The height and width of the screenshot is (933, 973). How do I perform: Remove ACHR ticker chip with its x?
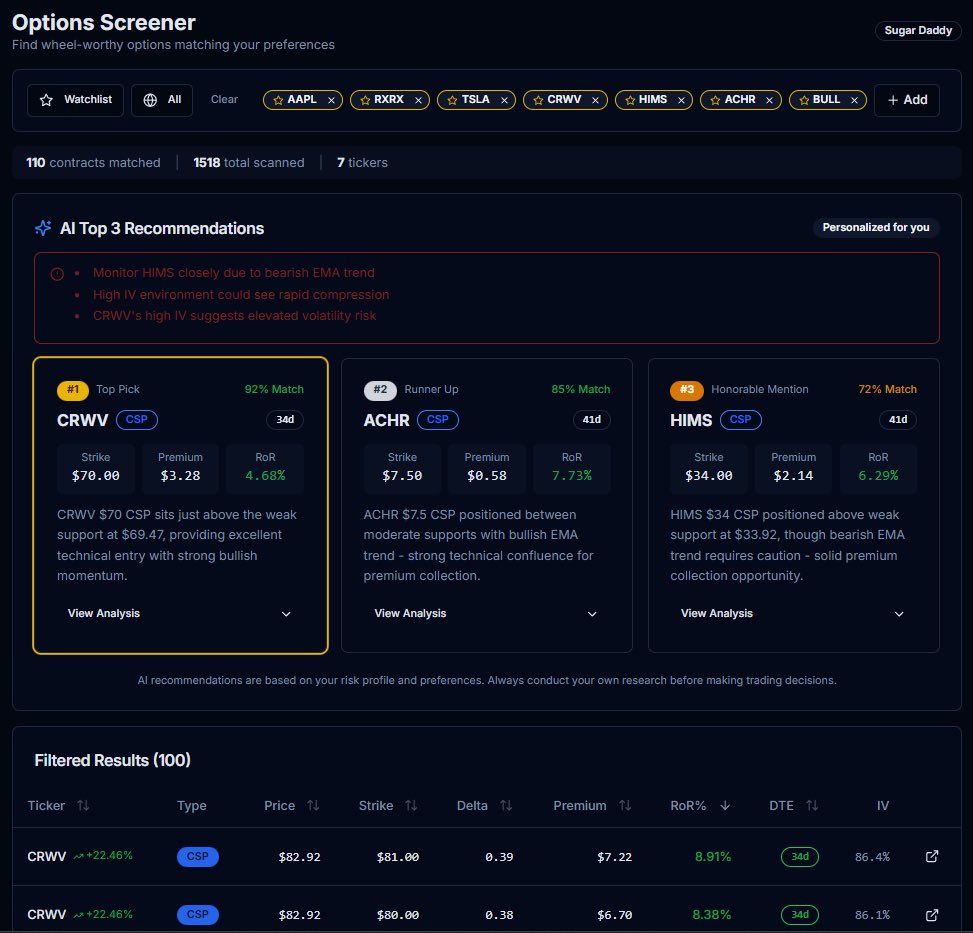pyautogui.click(x=769, y=100)
